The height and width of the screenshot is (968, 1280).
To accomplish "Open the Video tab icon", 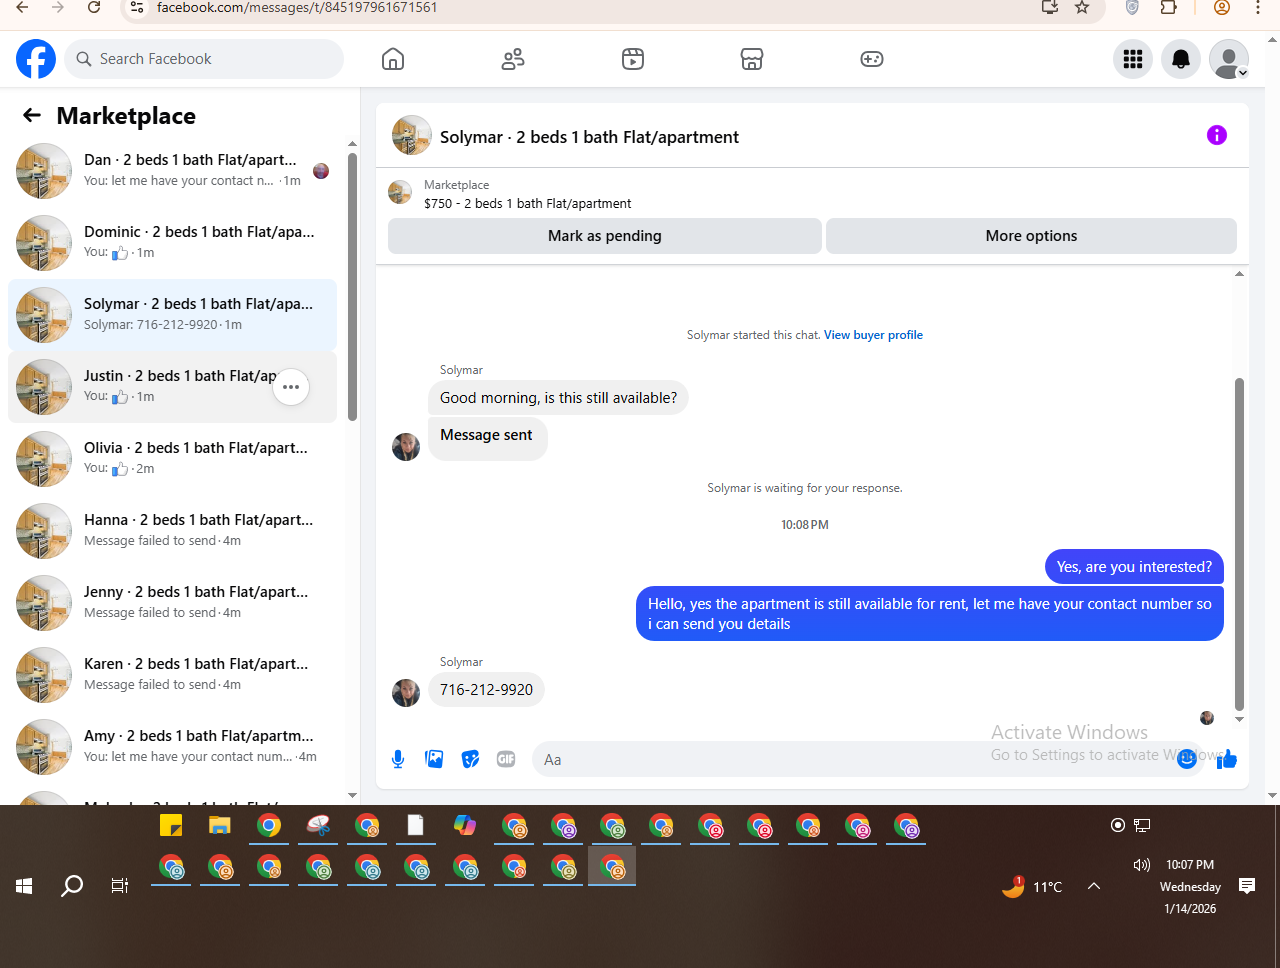I will [x=633, y=59].
